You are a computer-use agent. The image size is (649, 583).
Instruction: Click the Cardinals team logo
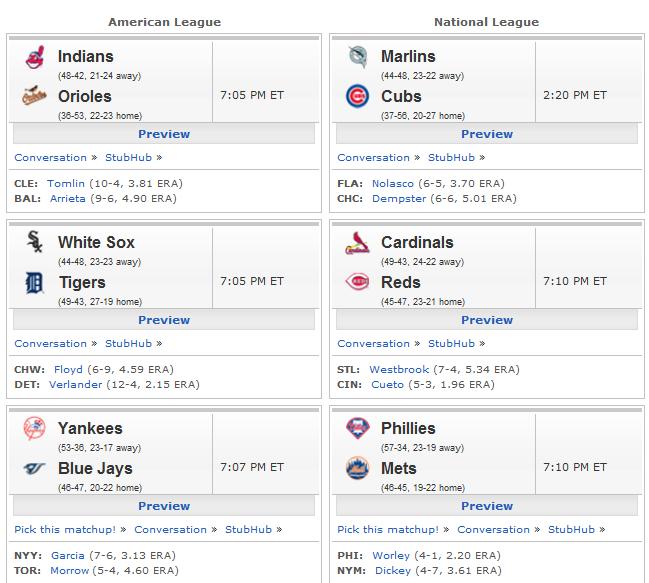(x=357, y=243)
